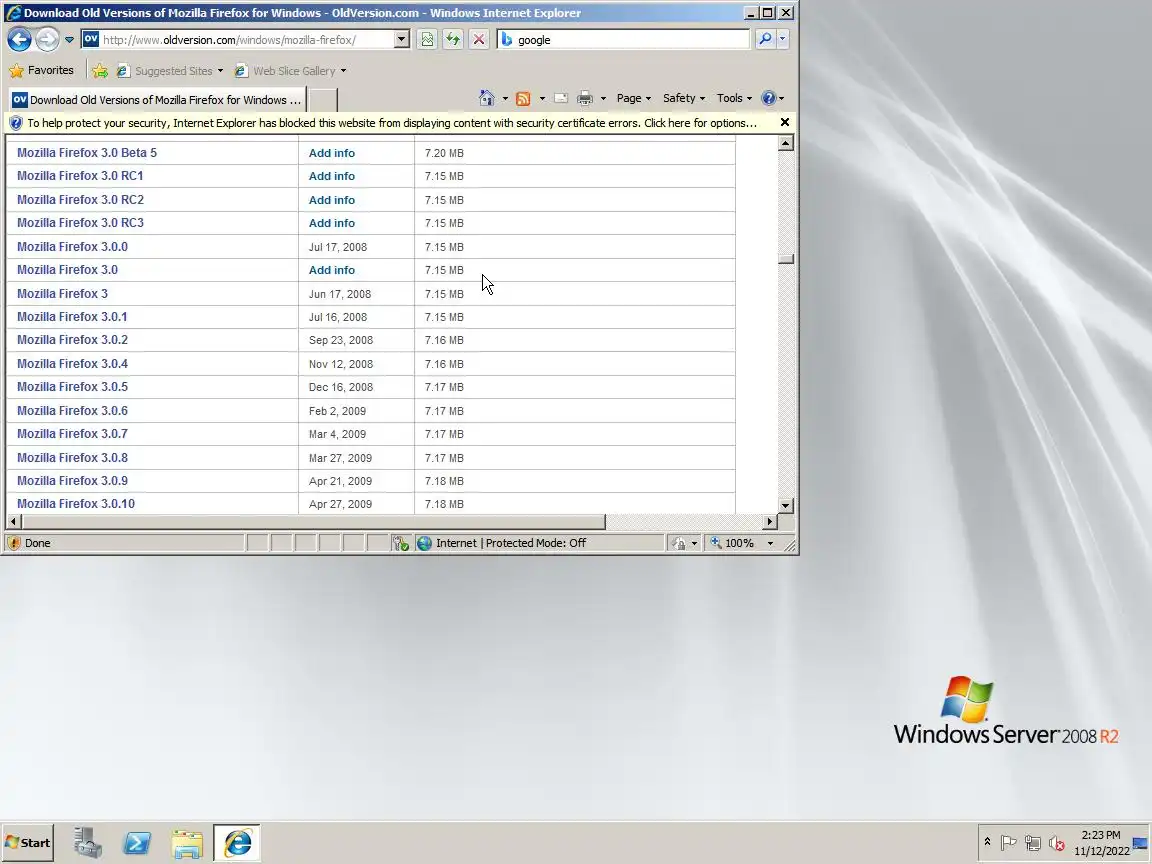Click the oldversion.com address bar
This screenshot has width=1152, height=864.
click(246, 40)
